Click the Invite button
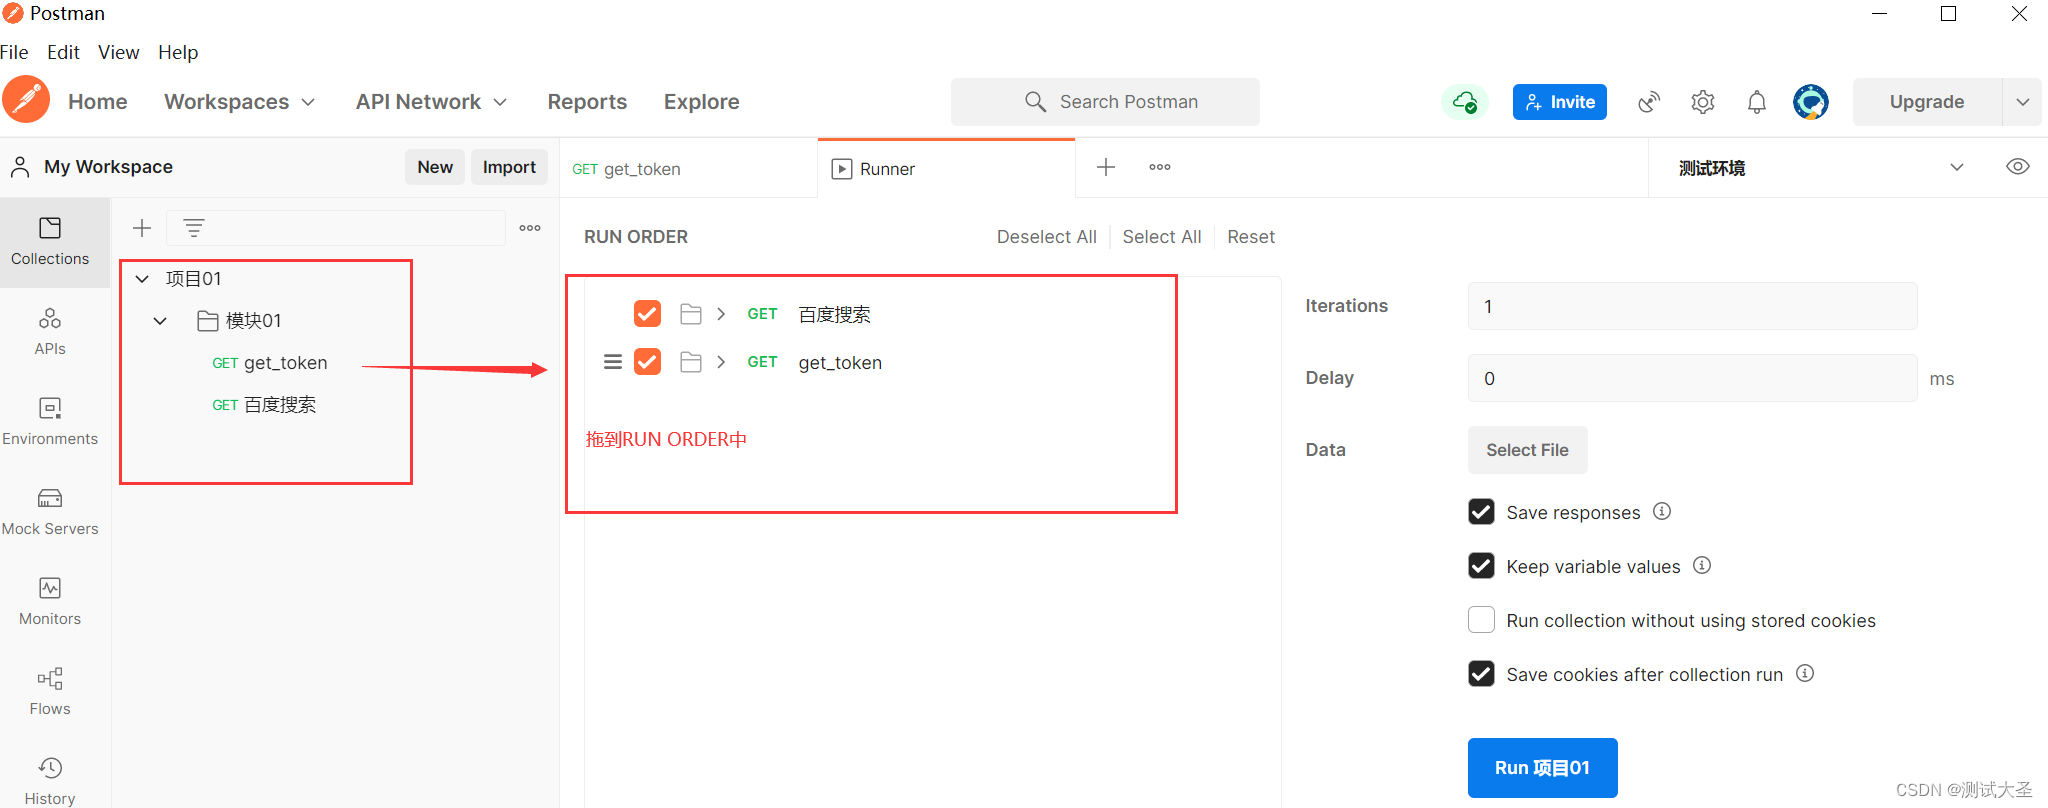The width and height of the screenshot is (2048, 808). tap(1560, 102)
